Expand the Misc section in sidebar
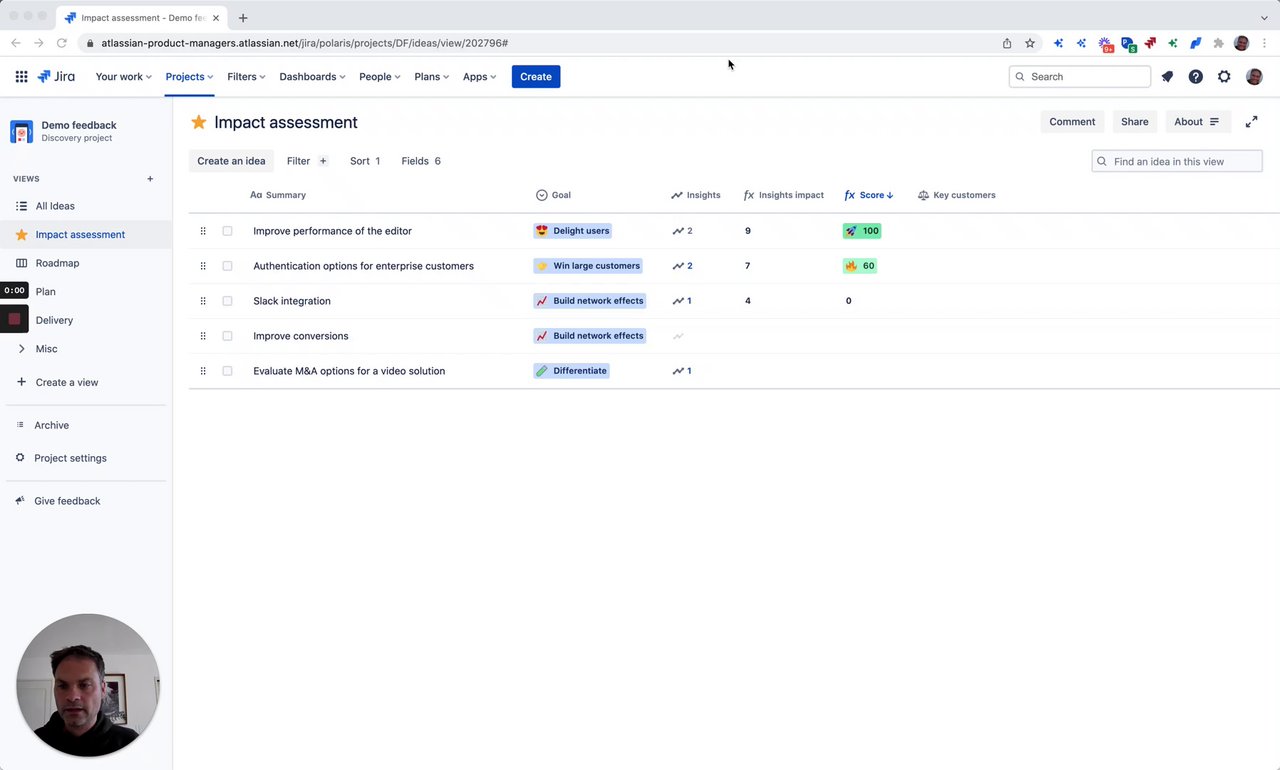 coord(22,349)
